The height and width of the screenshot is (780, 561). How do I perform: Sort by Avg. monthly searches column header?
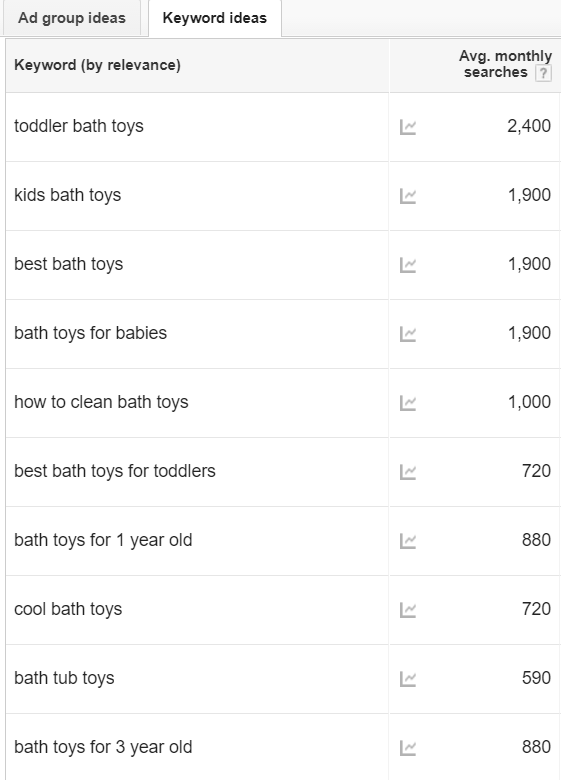coord(505,64)
